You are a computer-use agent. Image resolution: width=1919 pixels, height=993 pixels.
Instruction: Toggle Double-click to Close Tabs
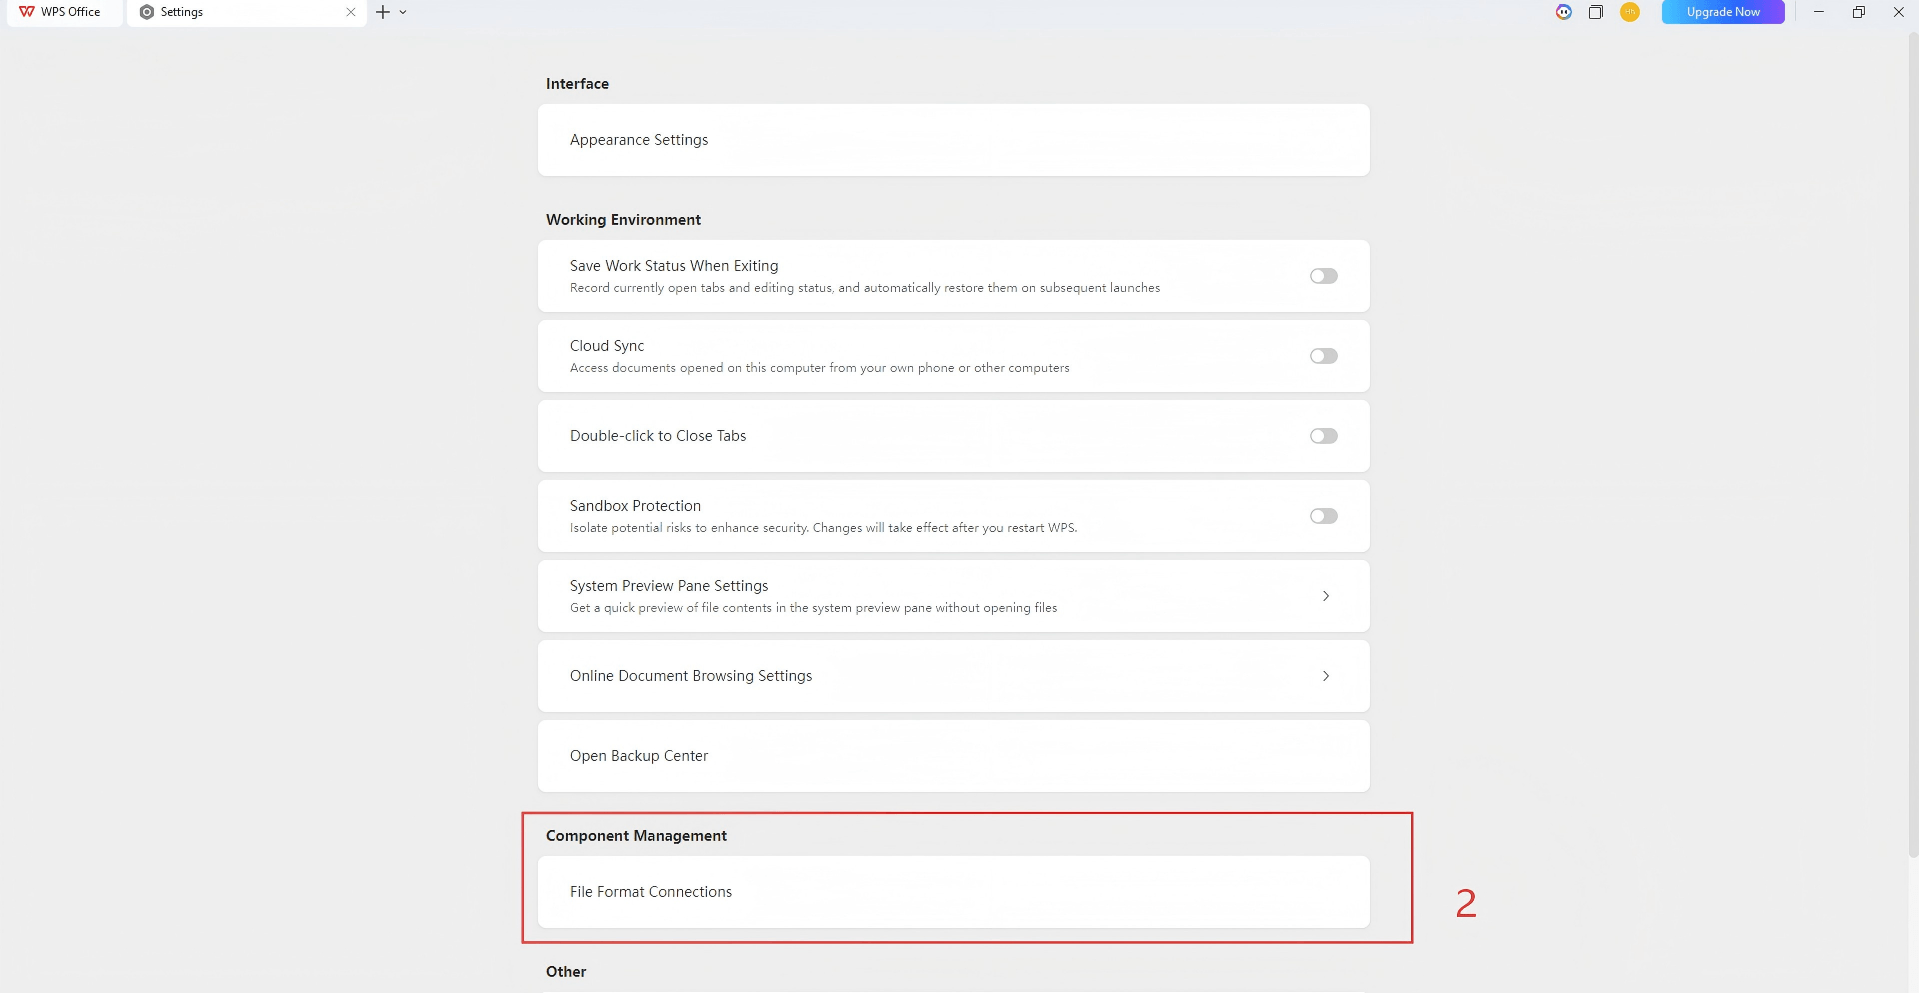tap(1323, 436)
